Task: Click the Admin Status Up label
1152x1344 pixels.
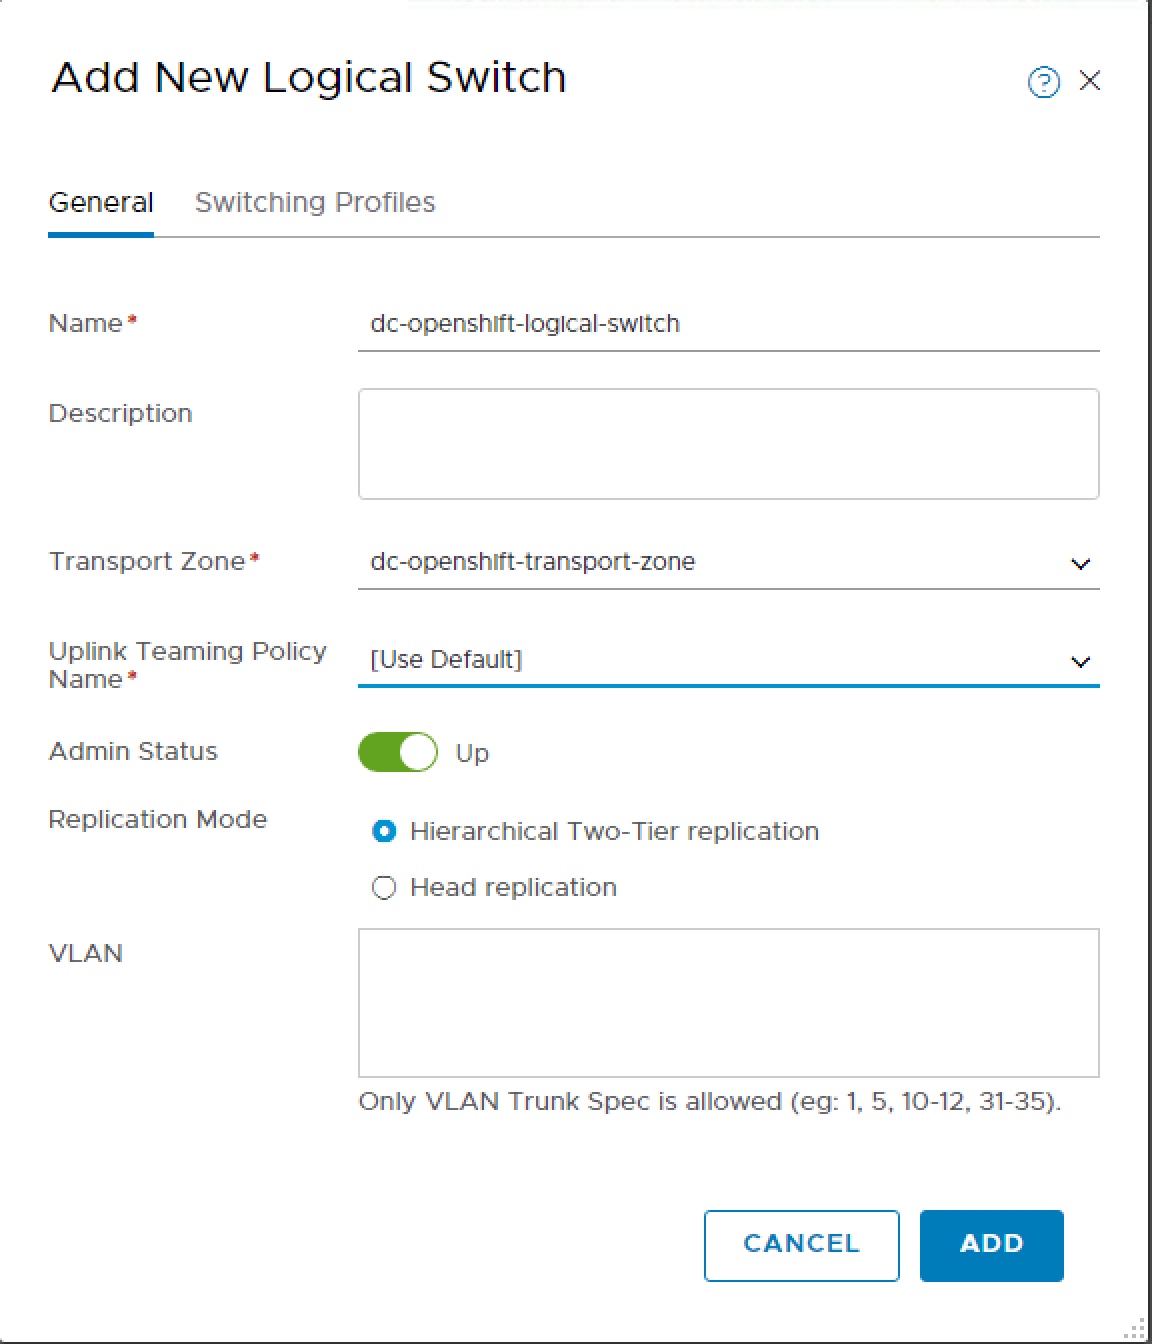Action: pyautogui.click(x=474, y=753)
